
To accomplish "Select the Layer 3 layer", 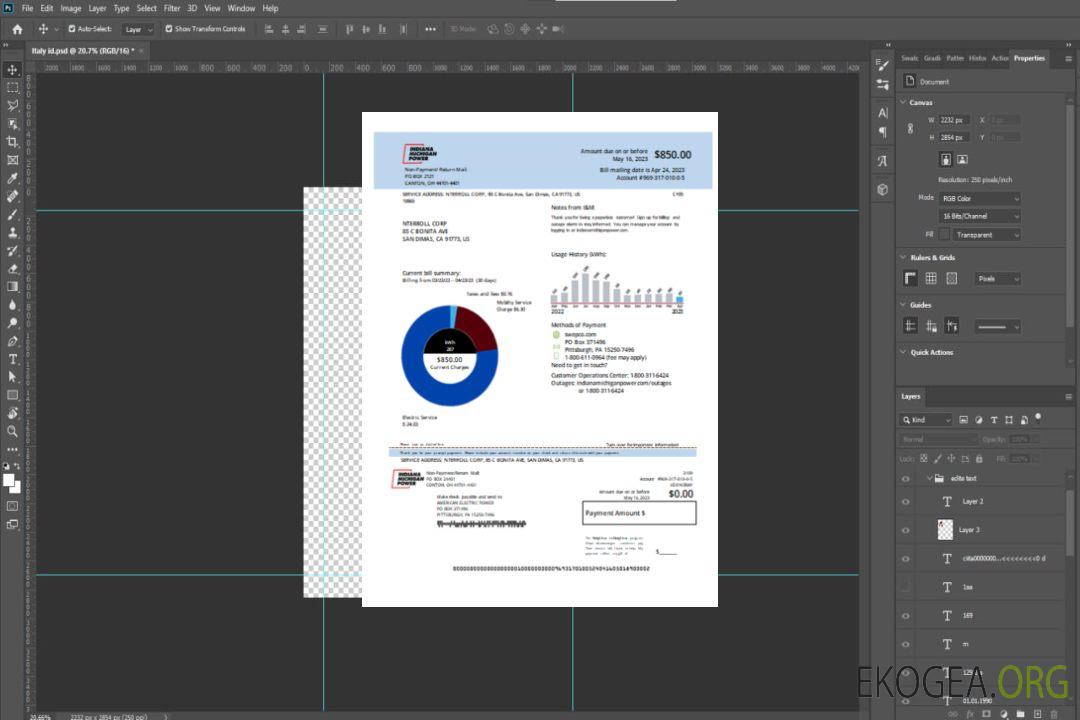I will click(x=970, y=529).
